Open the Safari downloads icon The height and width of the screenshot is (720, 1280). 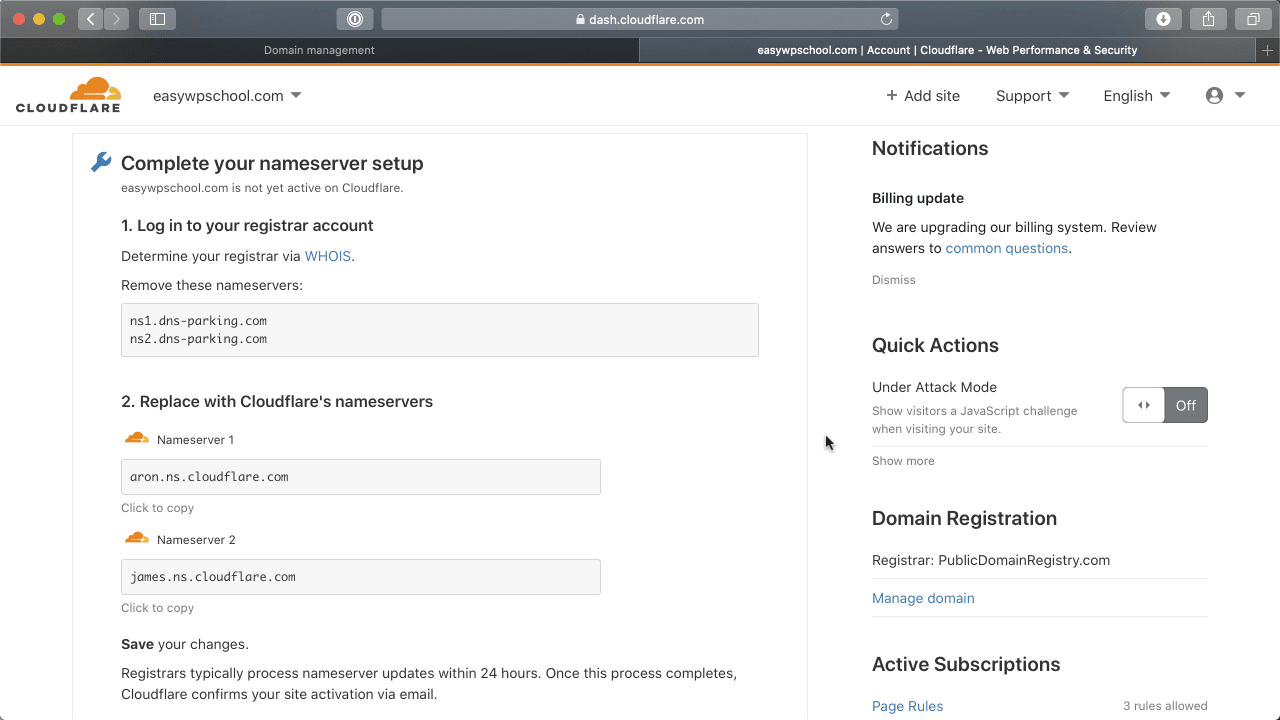(1163, 19)
